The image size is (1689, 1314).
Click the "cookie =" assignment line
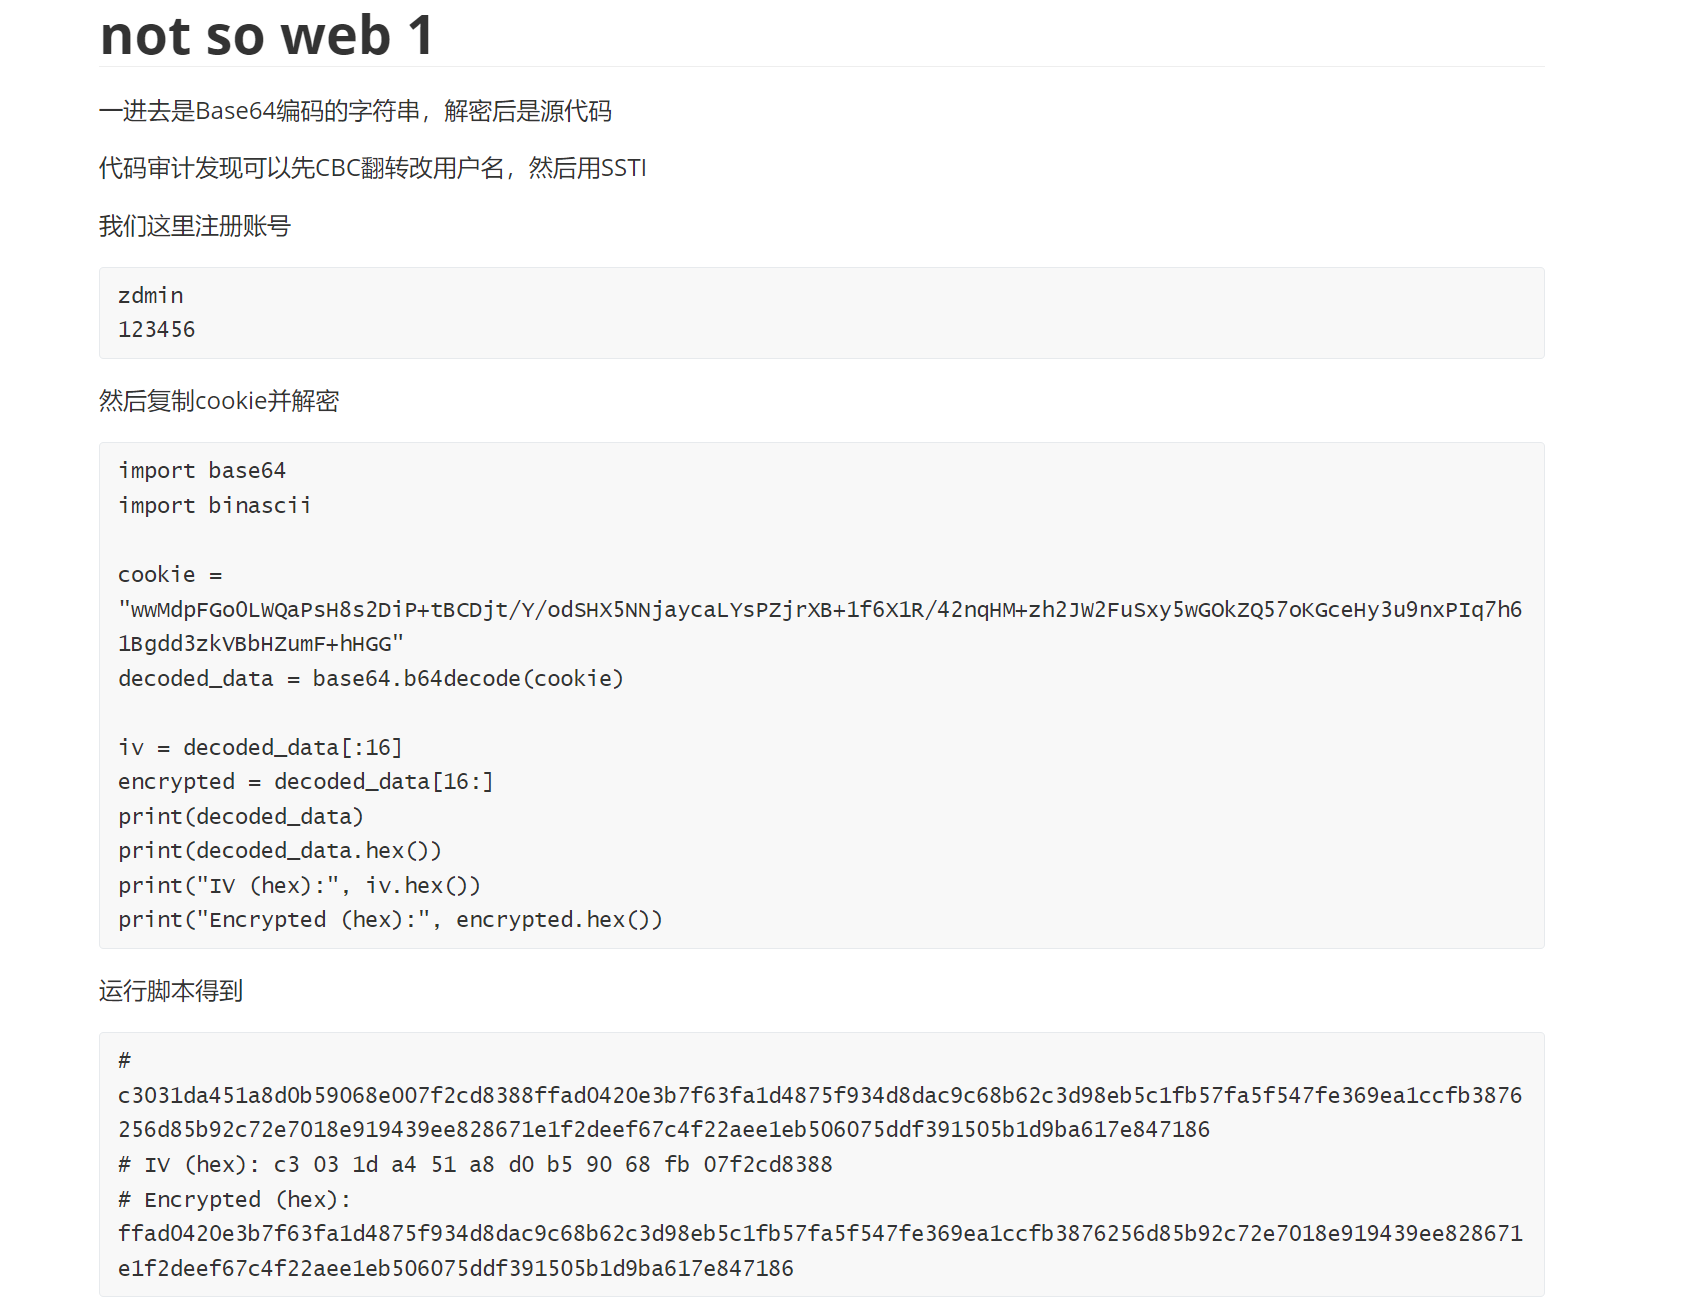170,575
